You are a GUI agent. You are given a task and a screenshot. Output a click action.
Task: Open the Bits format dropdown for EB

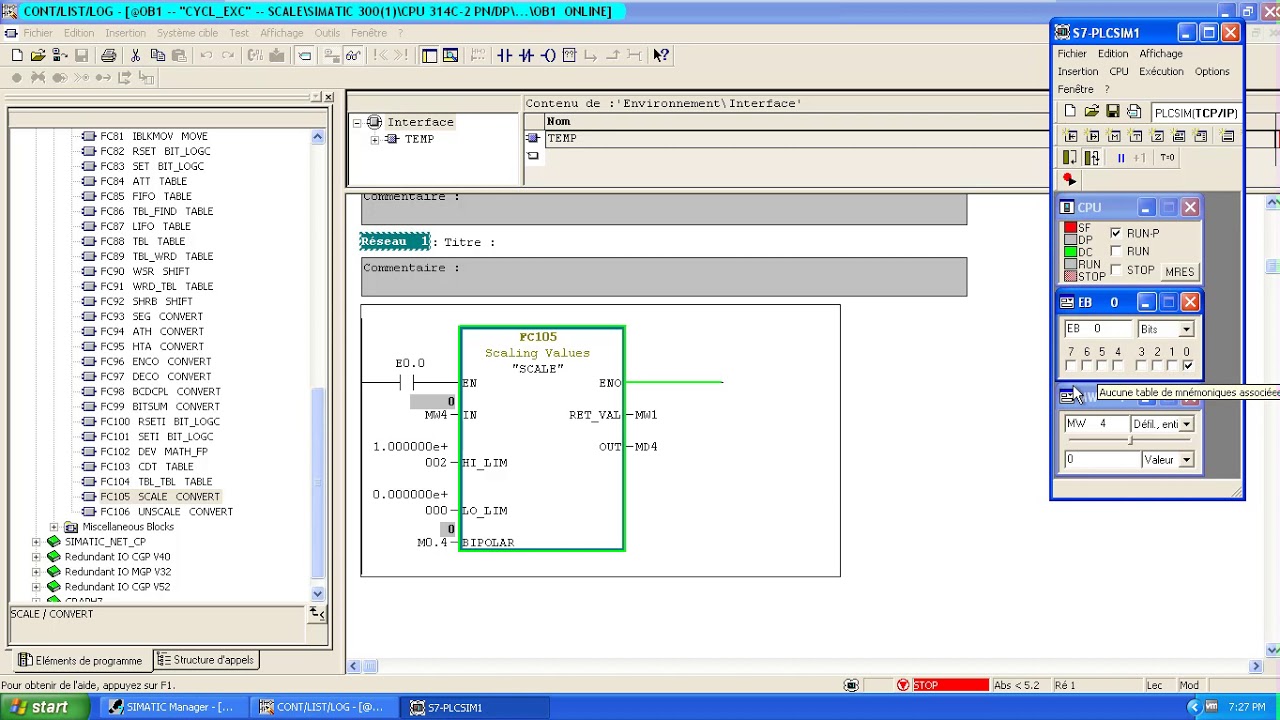[x=1186, y=330]
